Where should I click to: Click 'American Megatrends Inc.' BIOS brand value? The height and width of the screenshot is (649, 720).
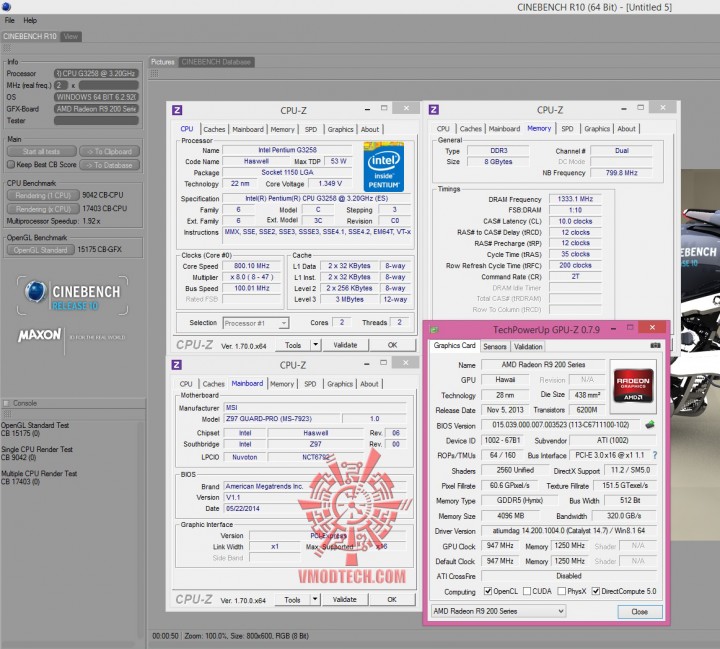coord(315,486)
